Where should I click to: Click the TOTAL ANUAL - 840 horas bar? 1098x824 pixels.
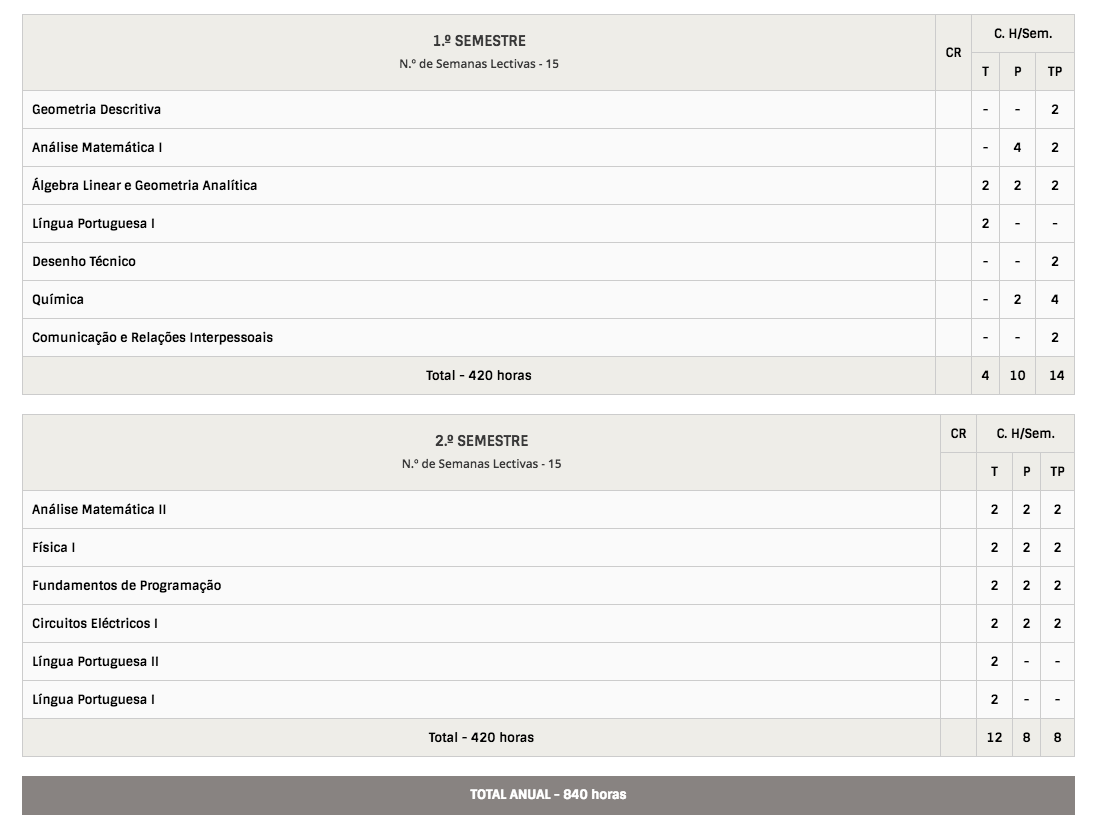pos(548,794)
